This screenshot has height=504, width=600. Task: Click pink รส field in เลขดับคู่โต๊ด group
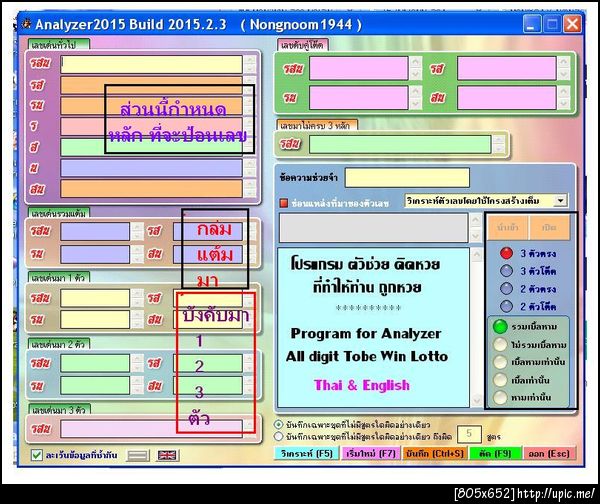(x=507, y=69)
